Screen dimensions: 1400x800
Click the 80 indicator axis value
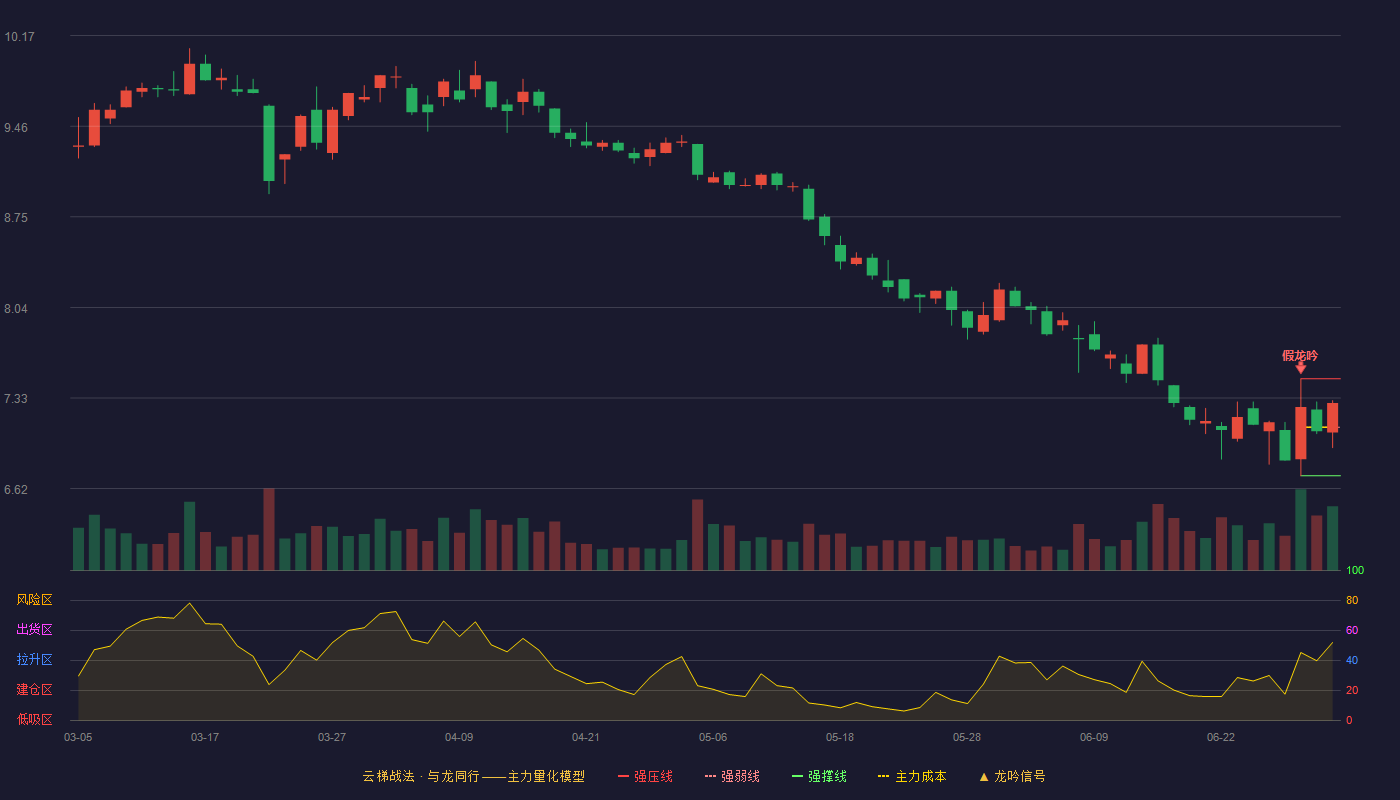(x=1352, y=600)
